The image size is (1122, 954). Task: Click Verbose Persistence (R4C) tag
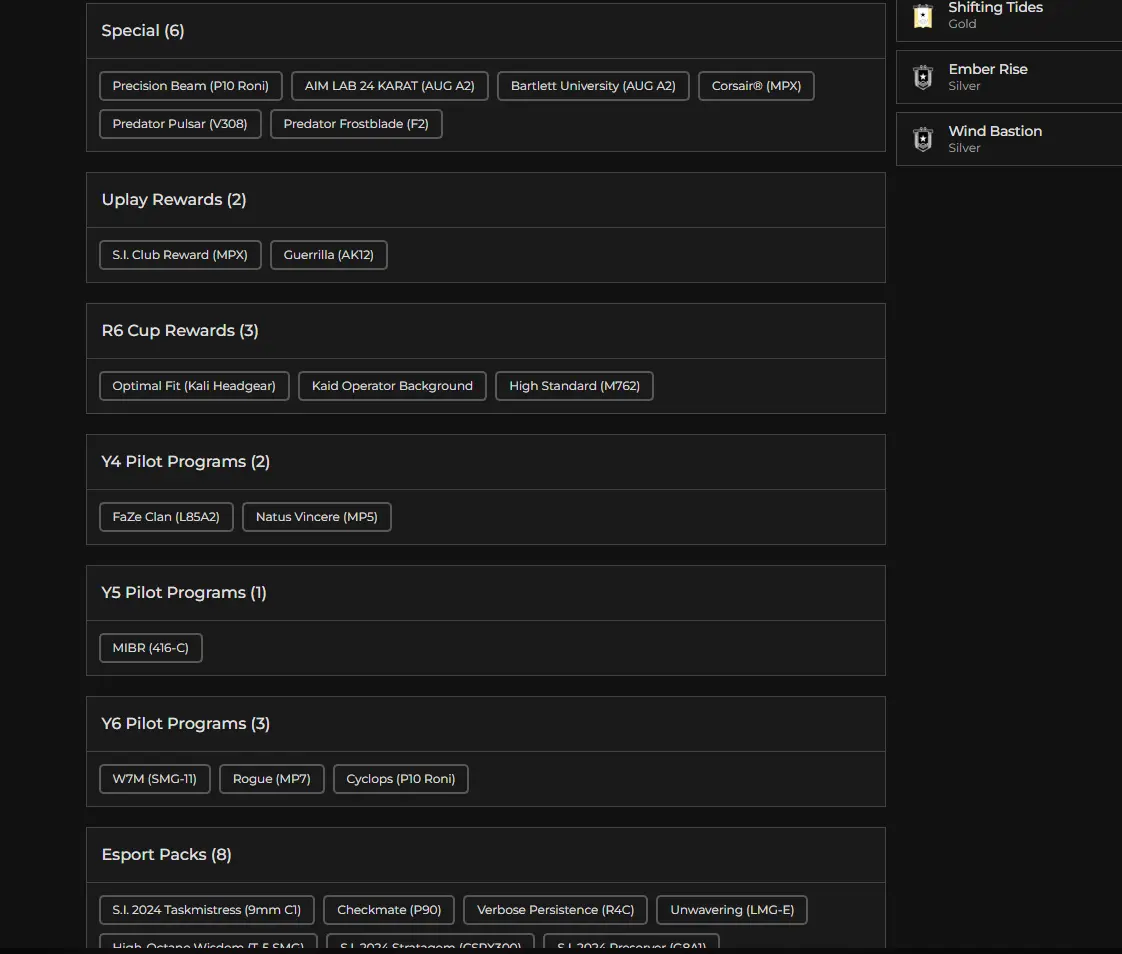point(555,910)
